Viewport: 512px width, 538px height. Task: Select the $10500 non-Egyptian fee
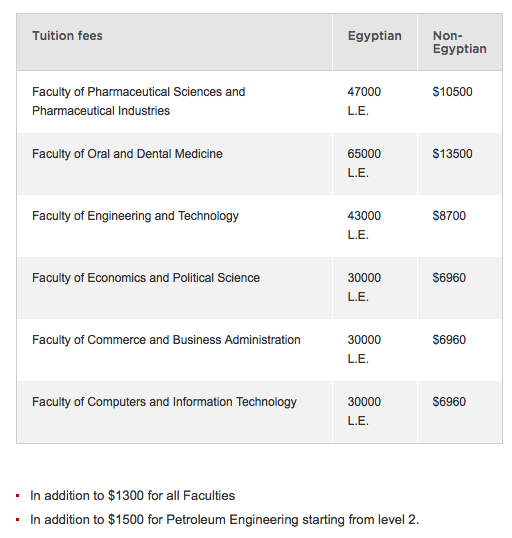[x=452, y=92]
